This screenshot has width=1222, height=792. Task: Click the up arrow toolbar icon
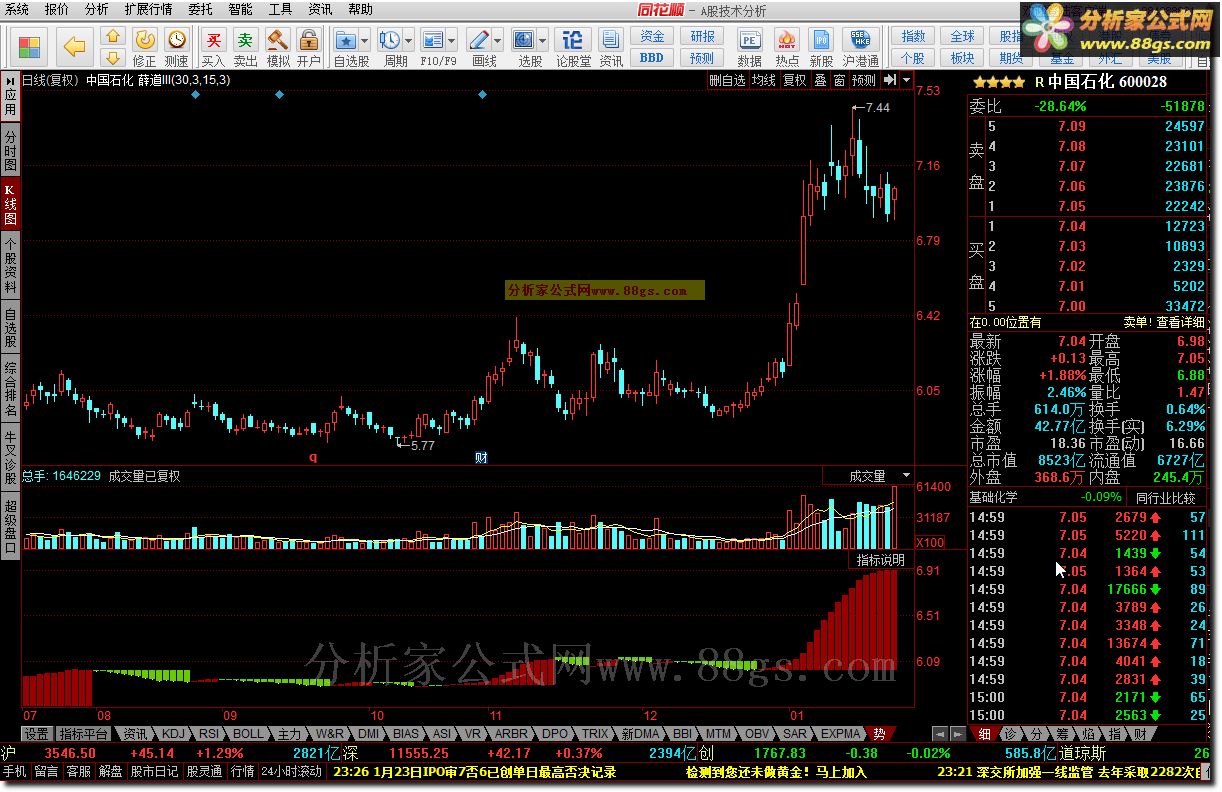pyautogui.click(x=114, y=37)
